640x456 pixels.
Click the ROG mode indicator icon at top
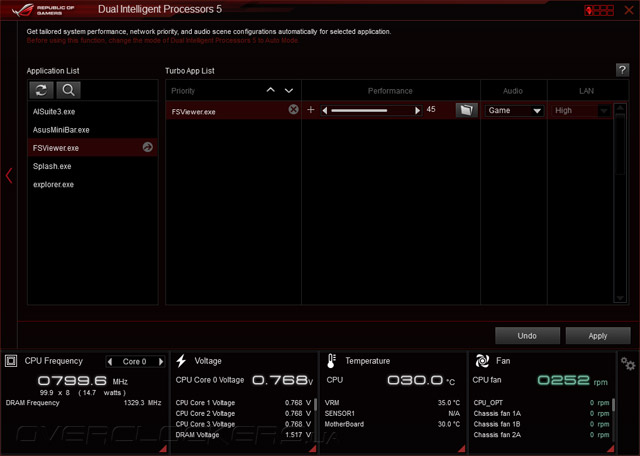click(599, 10)
